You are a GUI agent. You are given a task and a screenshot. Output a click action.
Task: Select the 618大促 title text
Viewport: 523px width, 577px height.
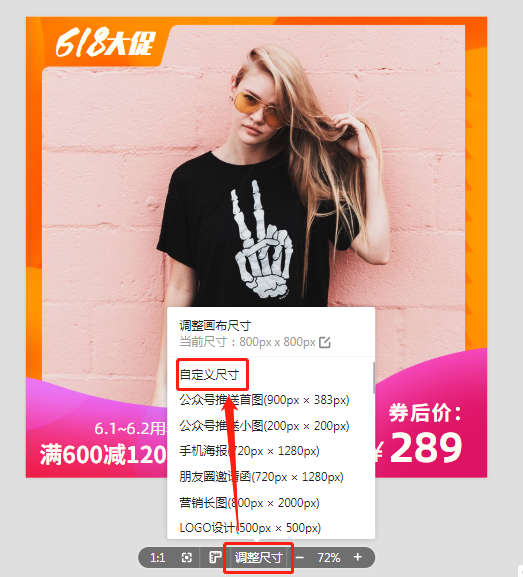(106, 43)
